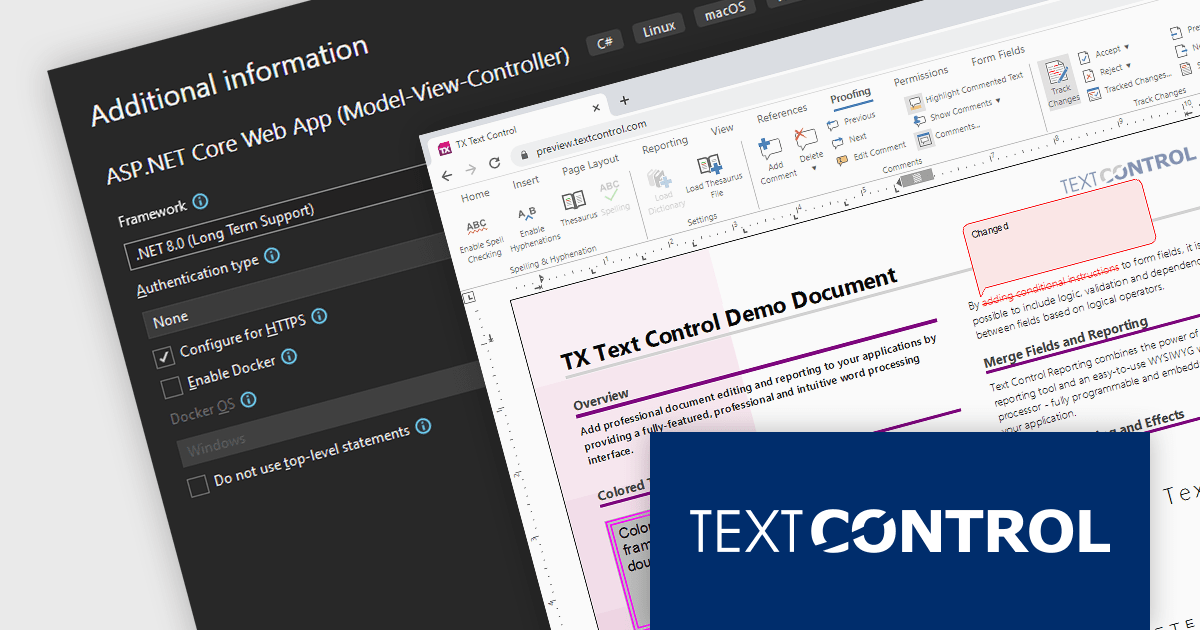This screenshot has height=630, width=1200.
Task: Click Enable Hyphenations in the ribbon
Action: click(x=527, y=213)
